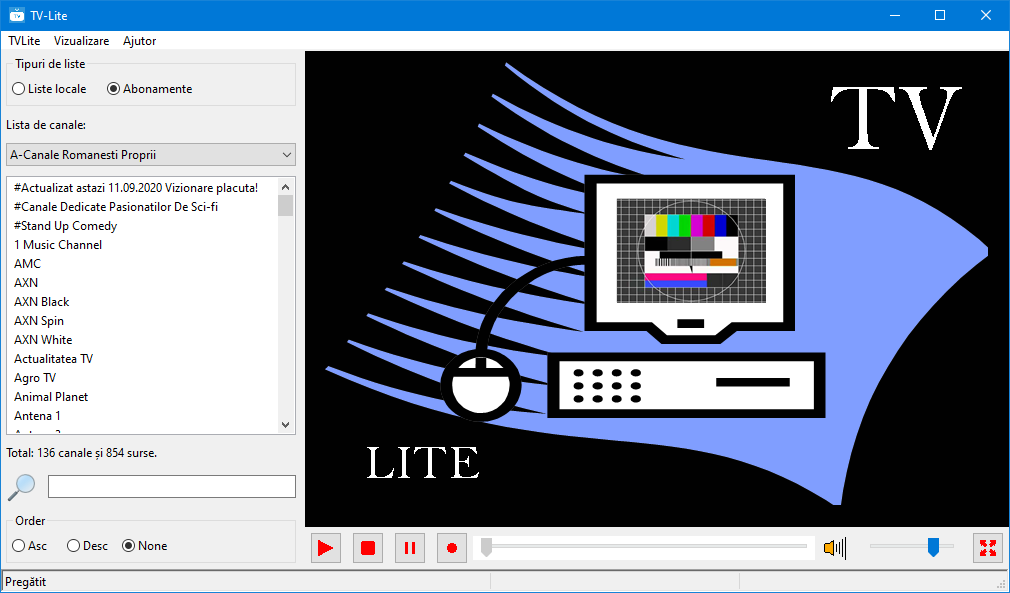Image resolution: width=1010 pixels, height=593 pixels.
Task: Open the A-Canale Romanesti Proprii dropdown
Action: 151,155
